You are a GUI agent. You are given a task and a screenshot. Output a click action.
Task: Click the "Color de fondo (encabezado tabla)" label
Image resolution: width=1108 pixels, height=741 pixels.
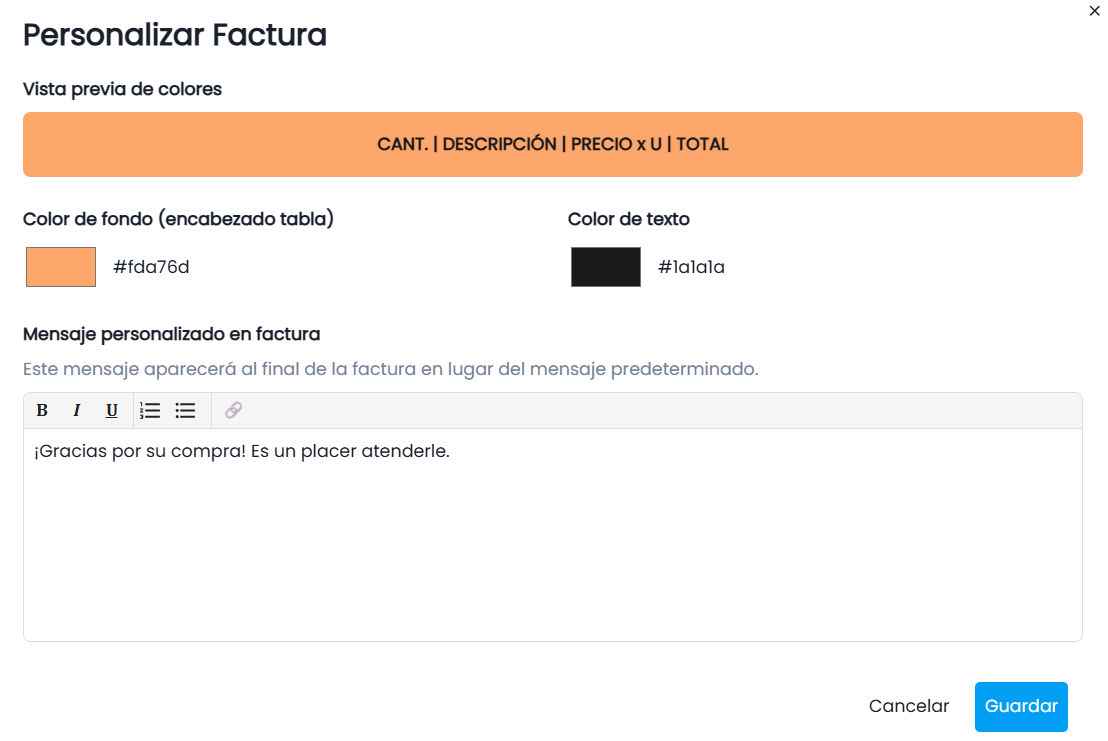coord(178,219)
